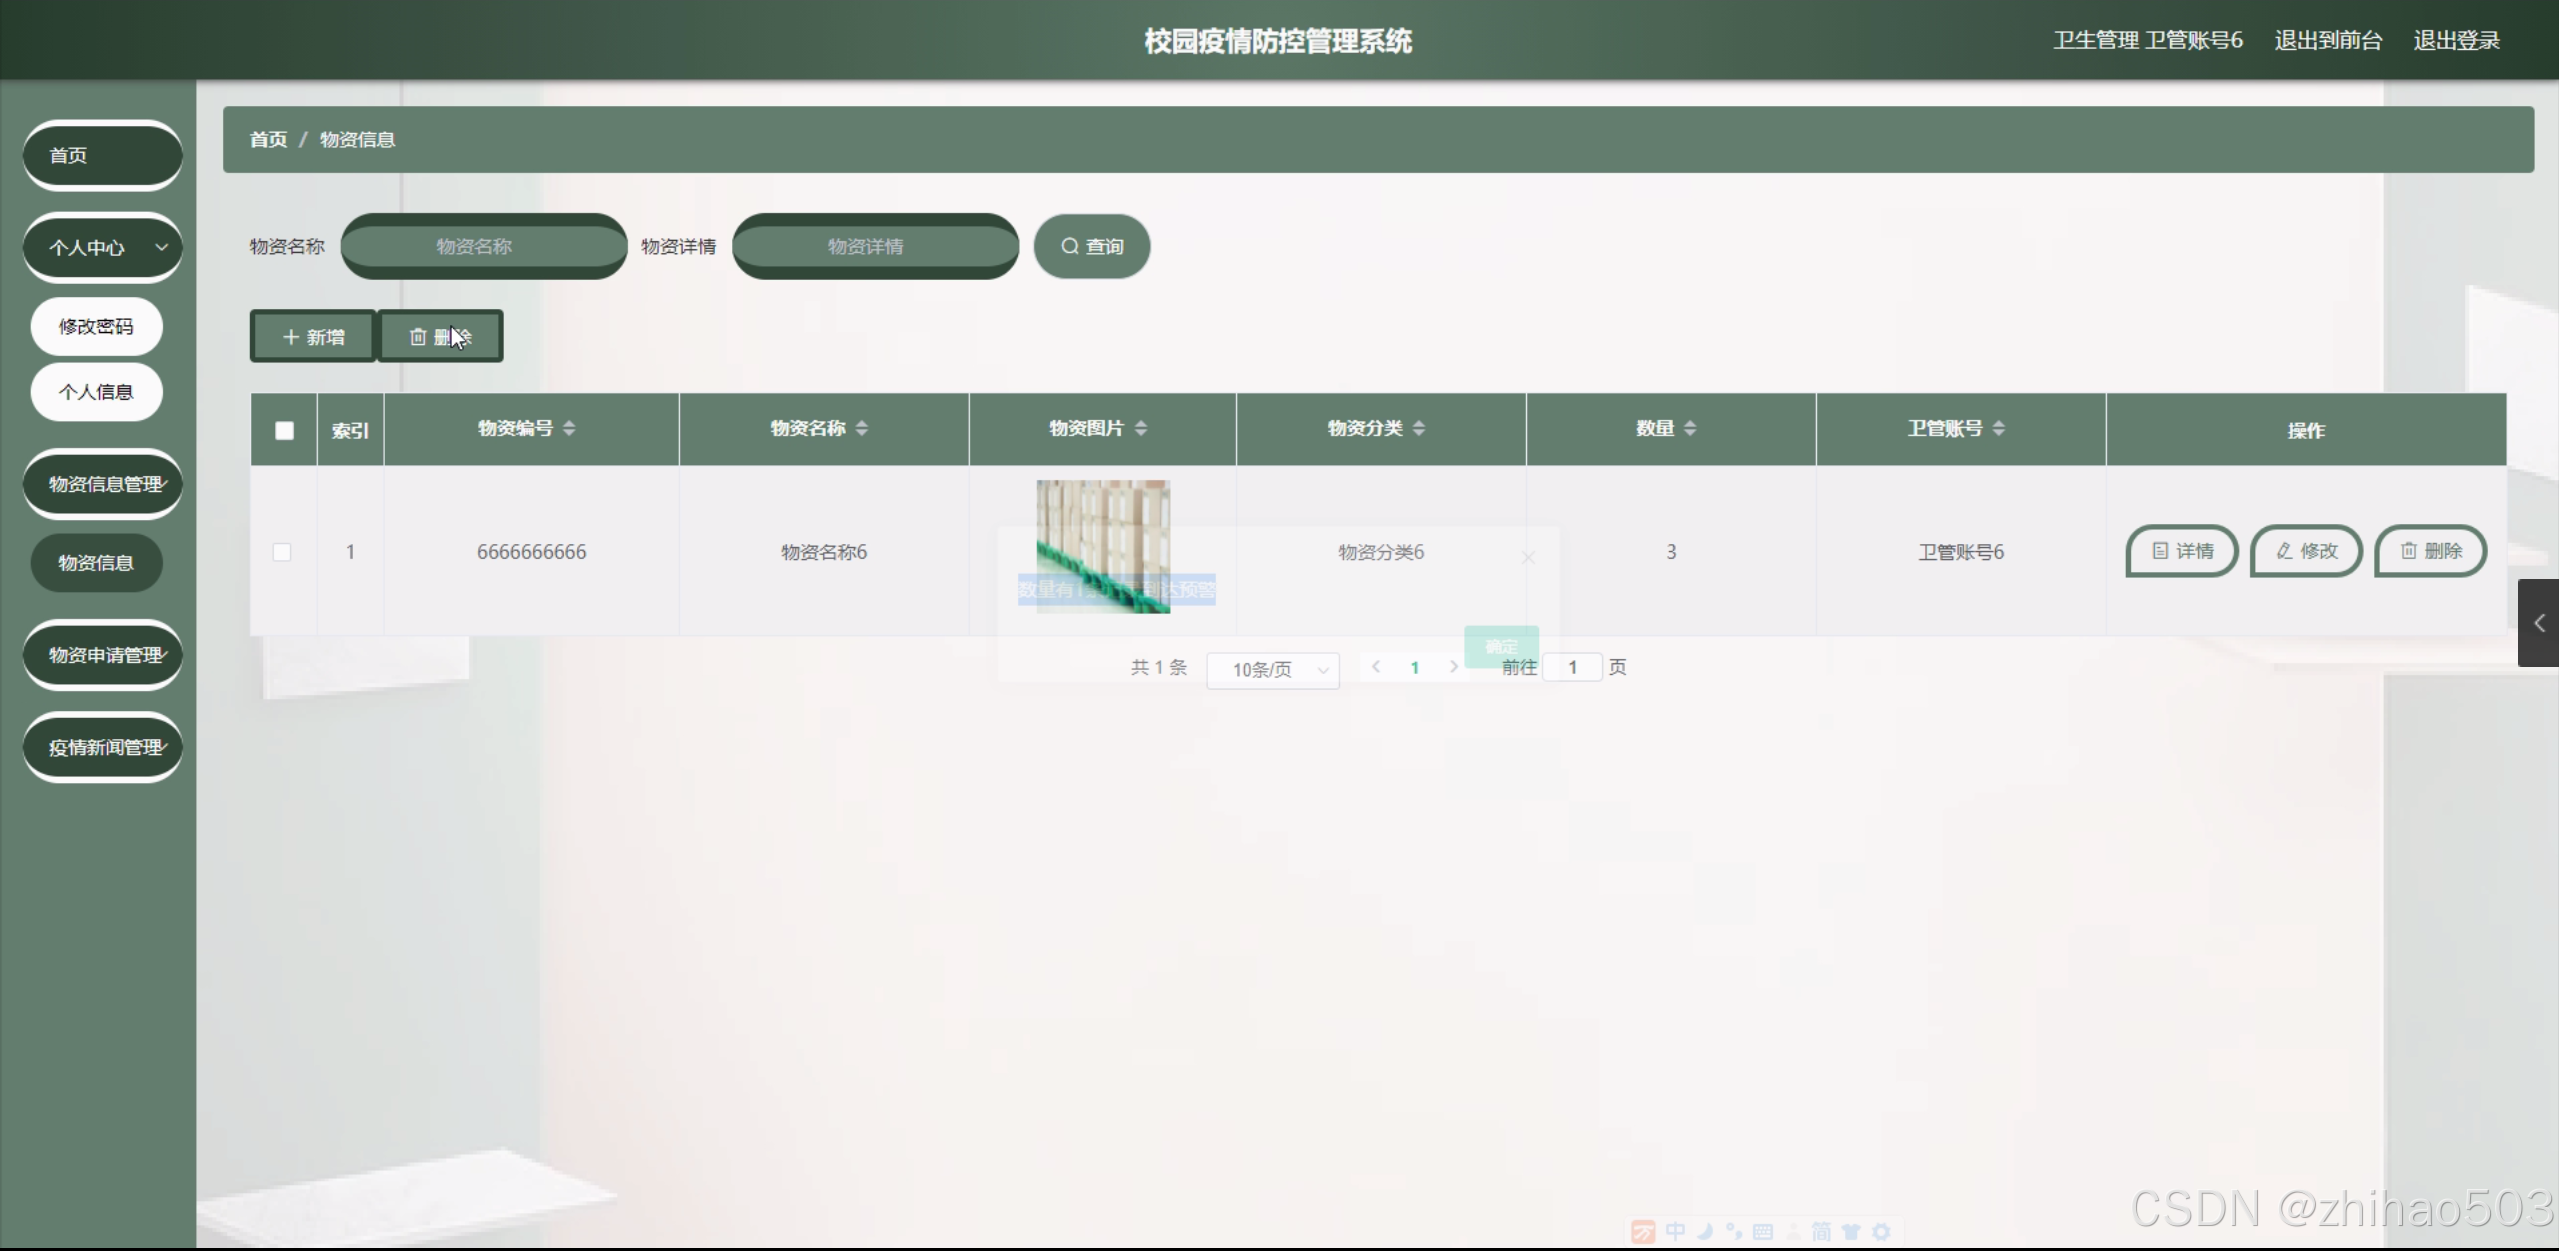
Task: Expand 疫情新闻管理 sidebar section
Action: pyautogui.click(x=103, y=748)
